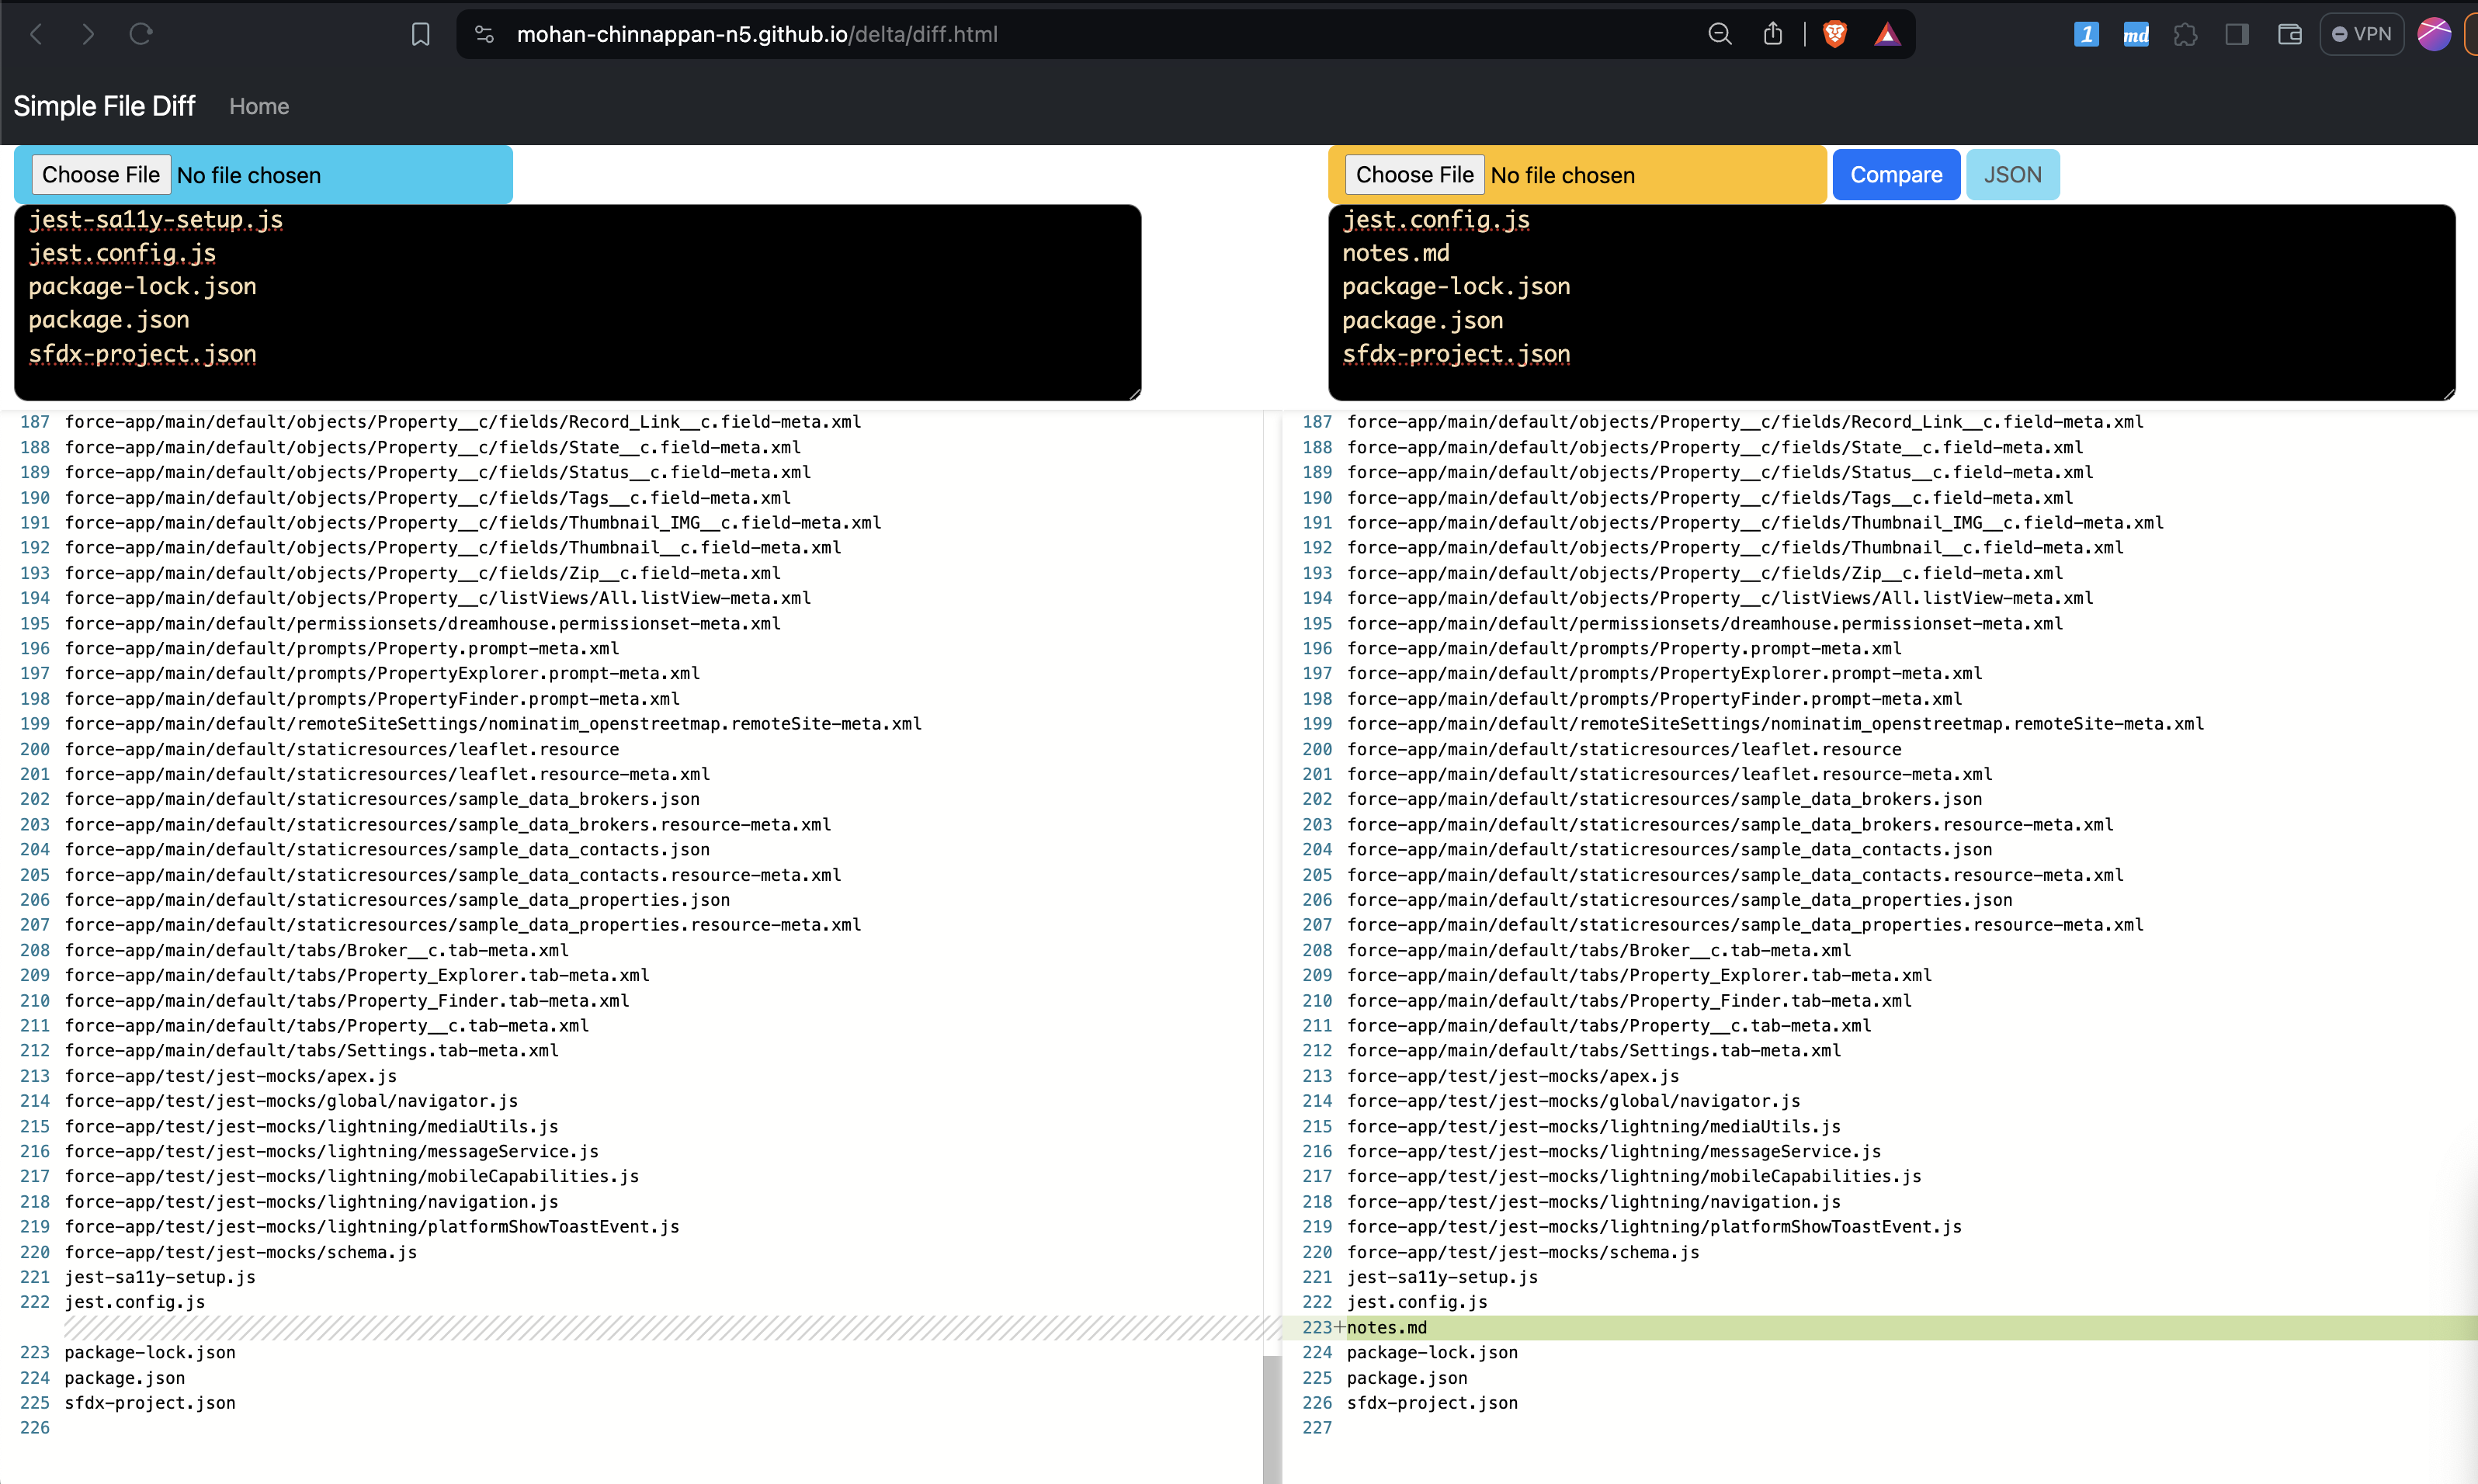Click 'package-lock.json' in the left textarea

(x=142, y=287)
